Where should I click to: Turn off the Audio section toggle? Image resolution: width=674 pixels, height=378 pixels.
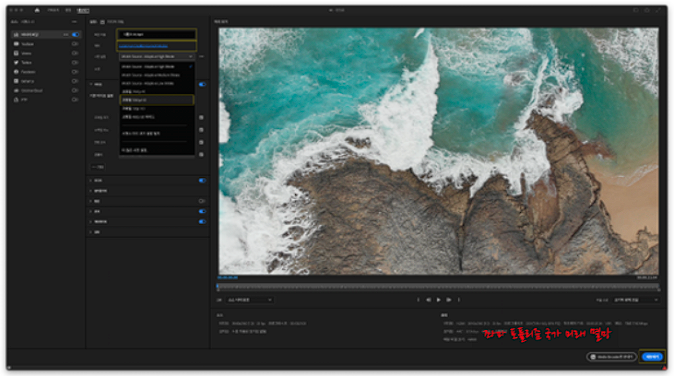tap(202, 181)
